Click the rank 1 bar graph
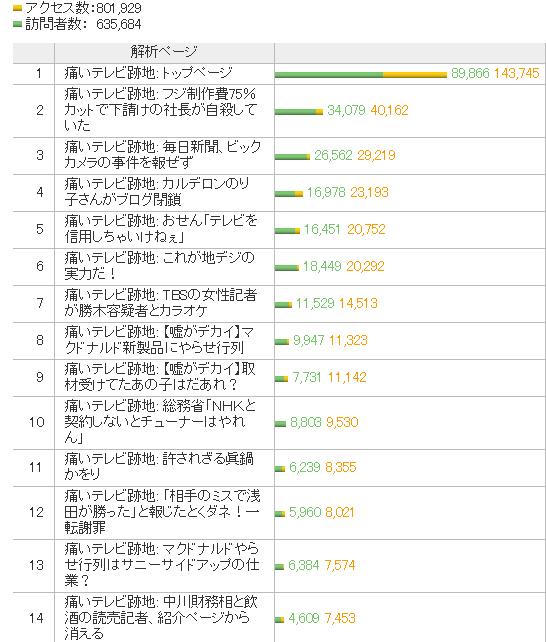The width and height of the screenshot is (546, 642). (361, 75)
